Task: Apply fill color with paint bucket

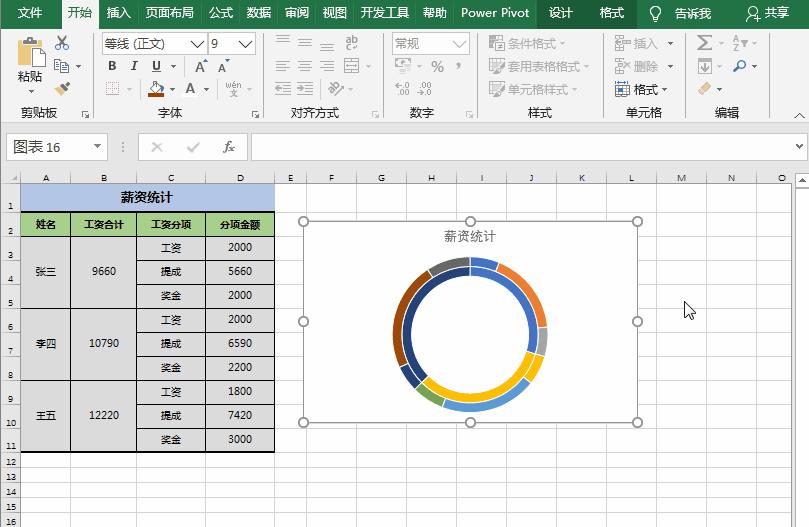Action: (x=156, y=89)
